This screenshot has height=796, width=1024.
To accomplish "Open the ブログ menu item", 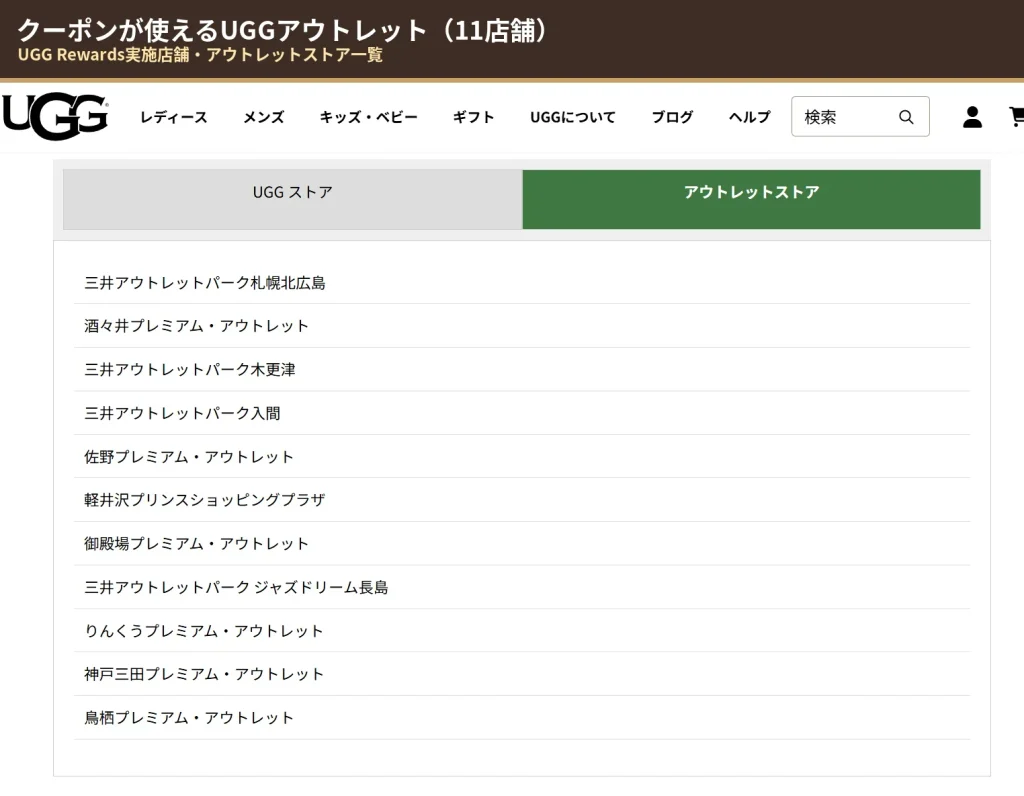I will 672,117.
